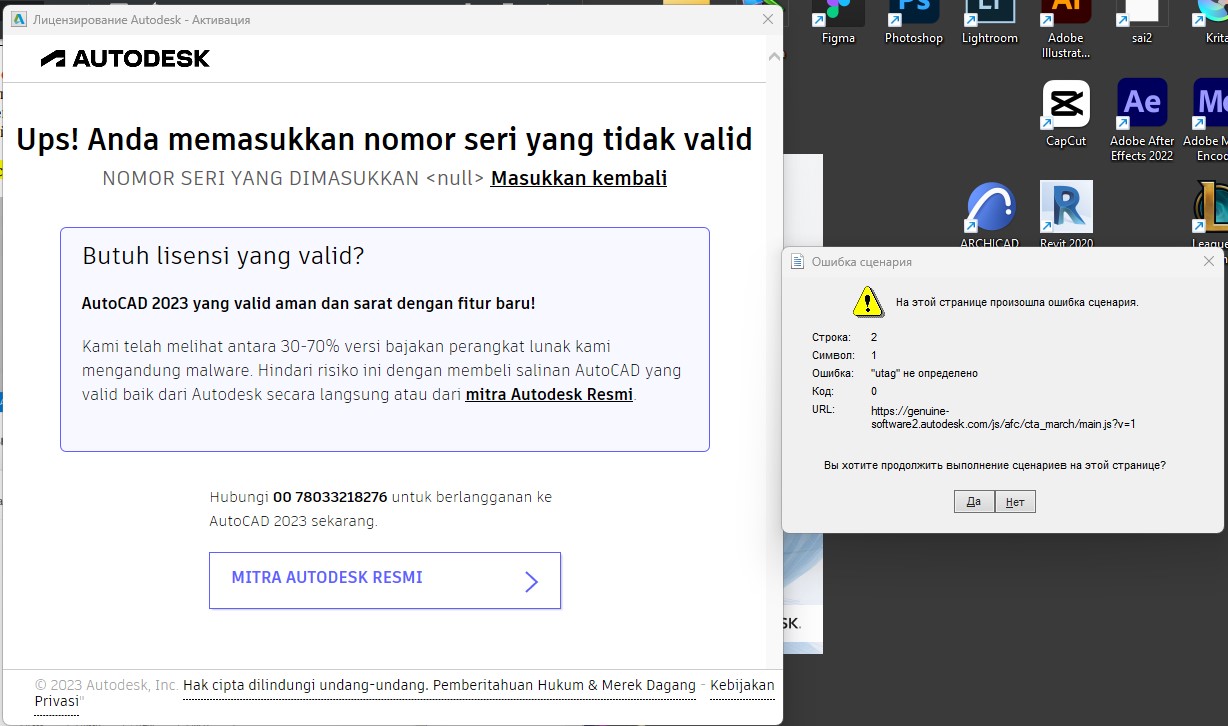Click 'Да' in script error dialog
Screen dimensions: 1228x726
(x=974, y=502)
